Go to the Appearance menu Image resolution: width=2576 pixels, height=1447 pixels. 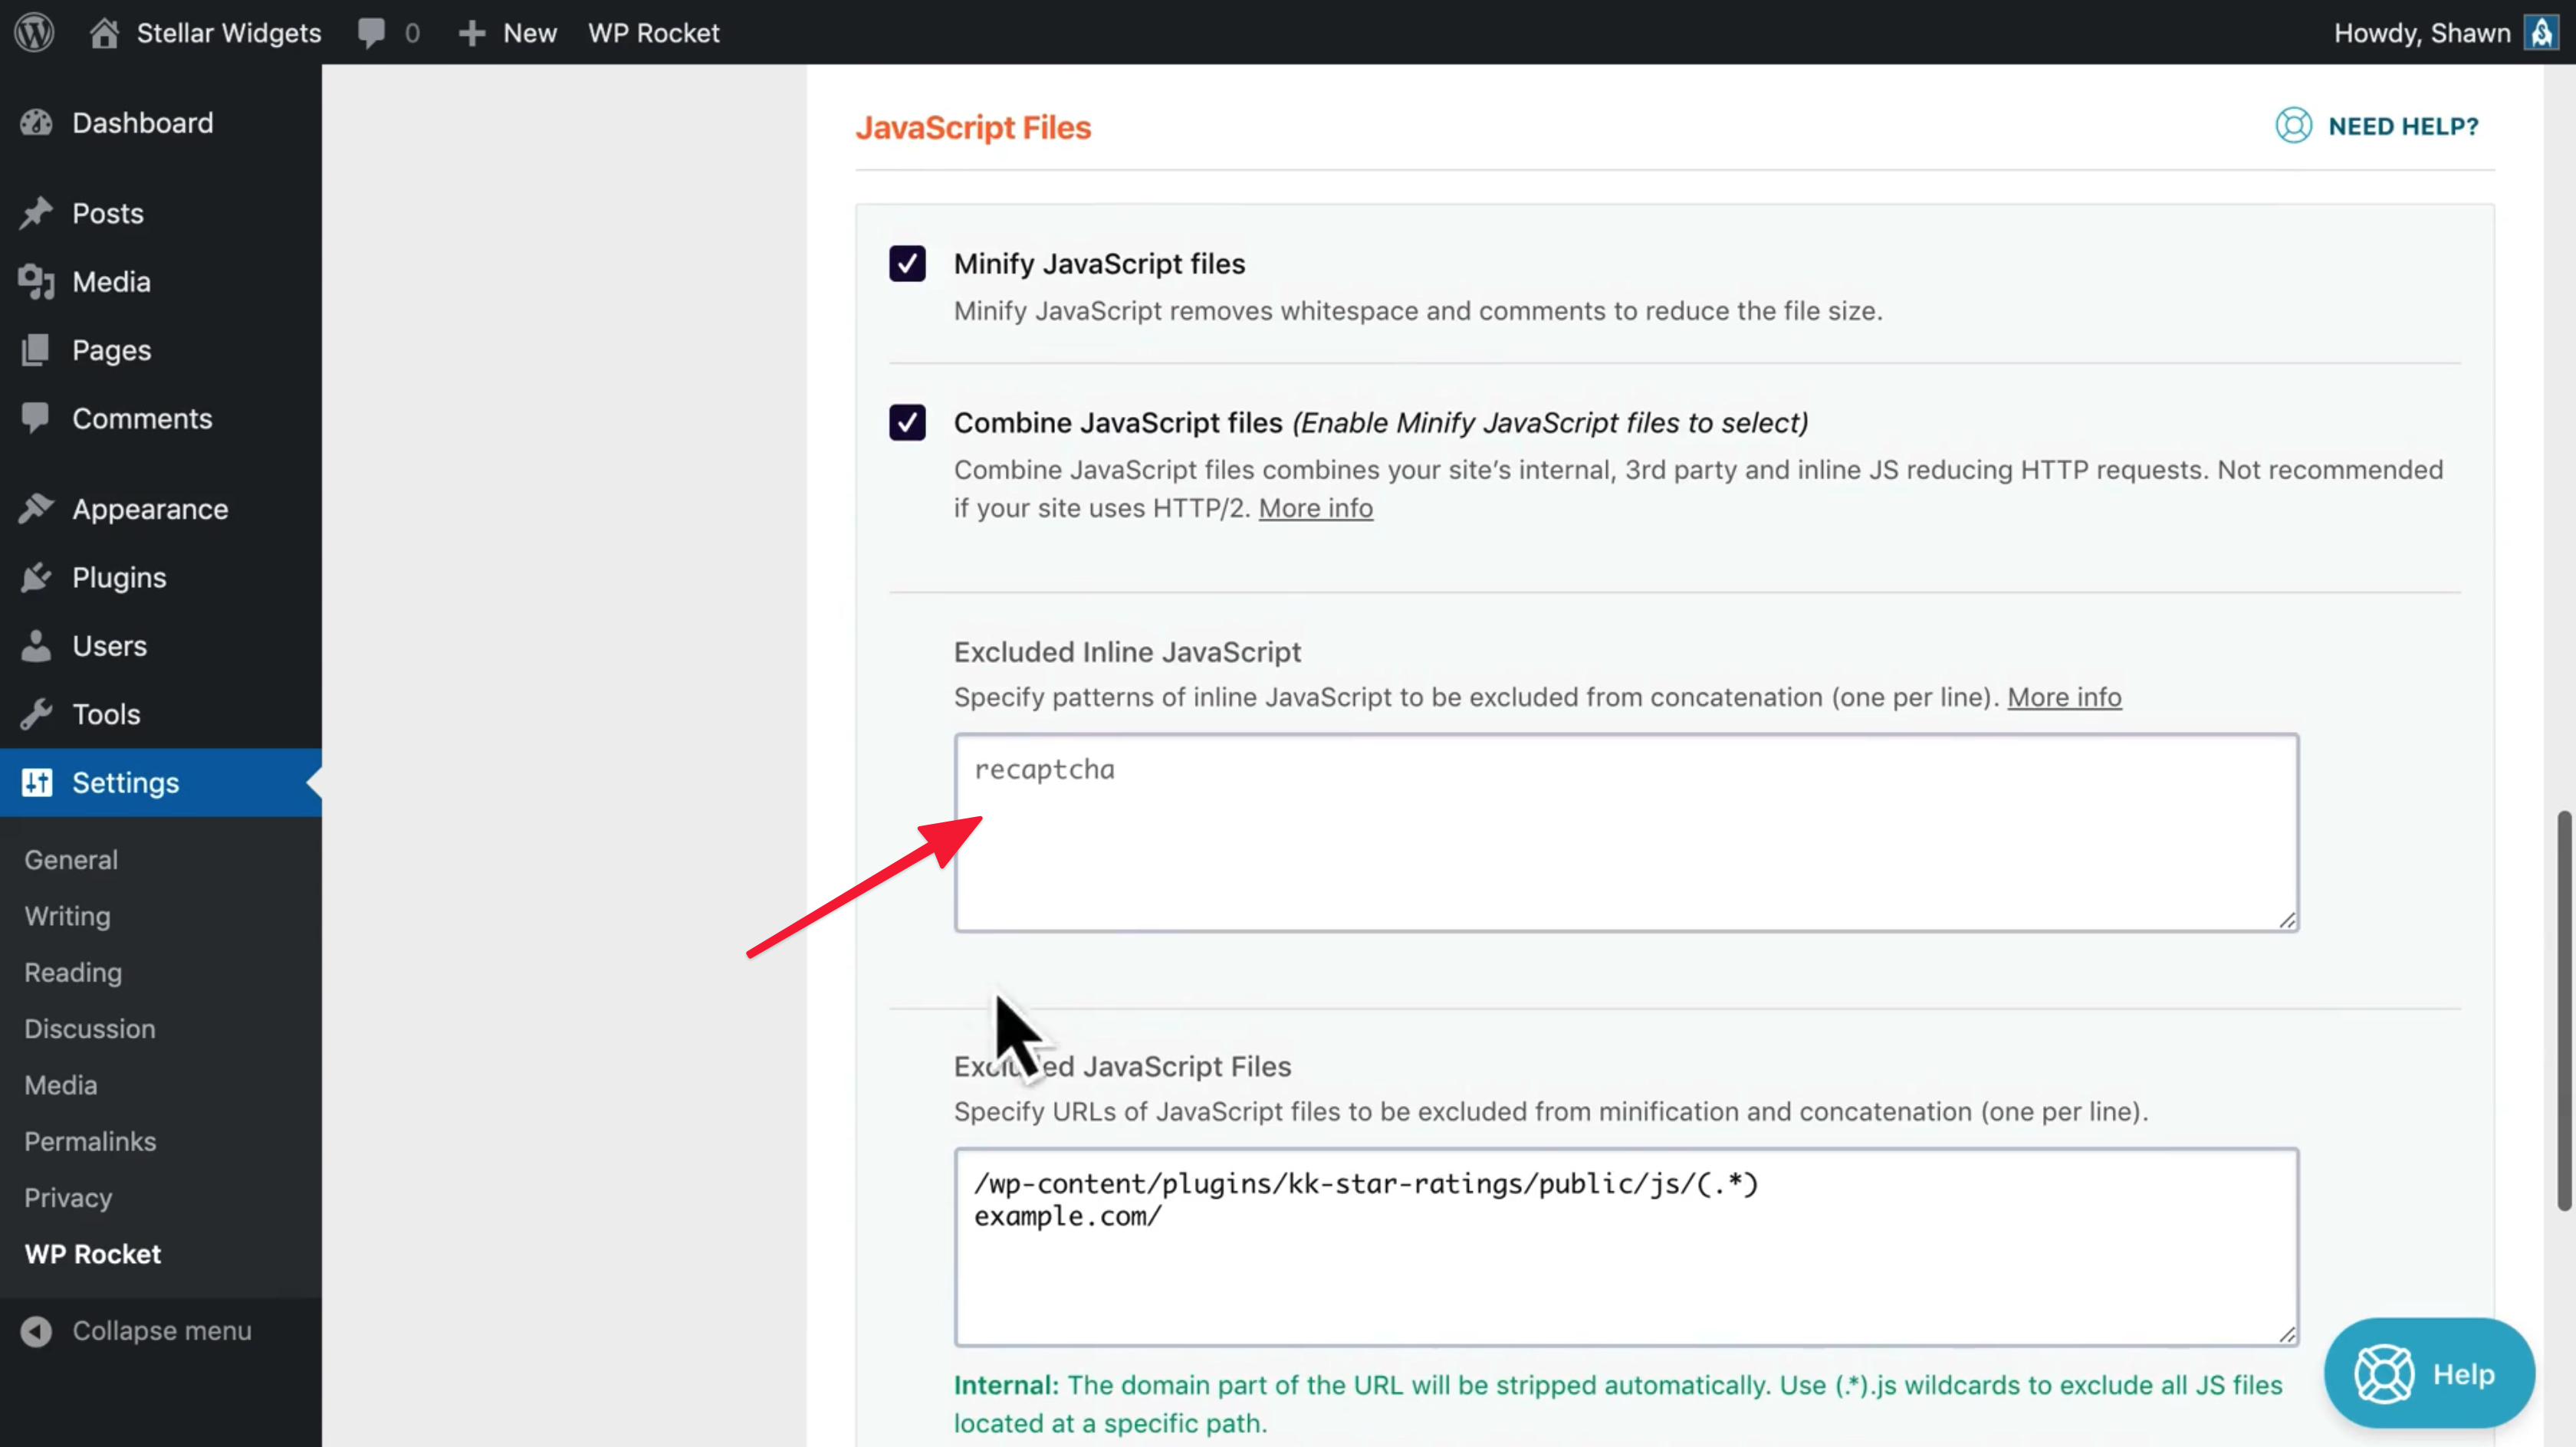150,509
